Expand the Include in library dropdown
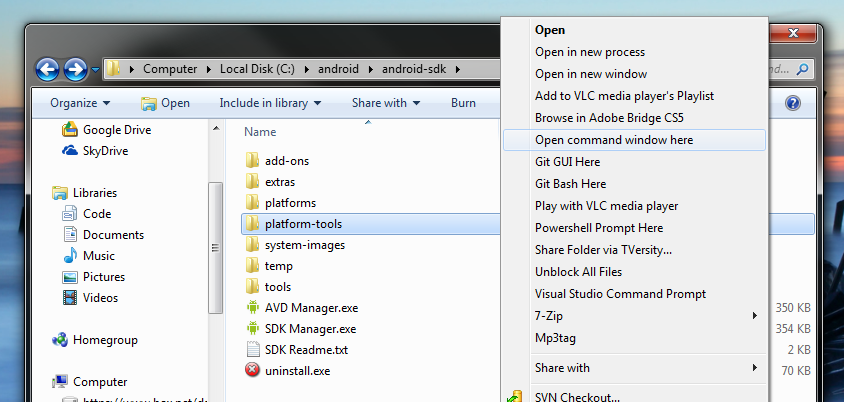The height and width of the screenshot is (402, 844). [270, 103]
